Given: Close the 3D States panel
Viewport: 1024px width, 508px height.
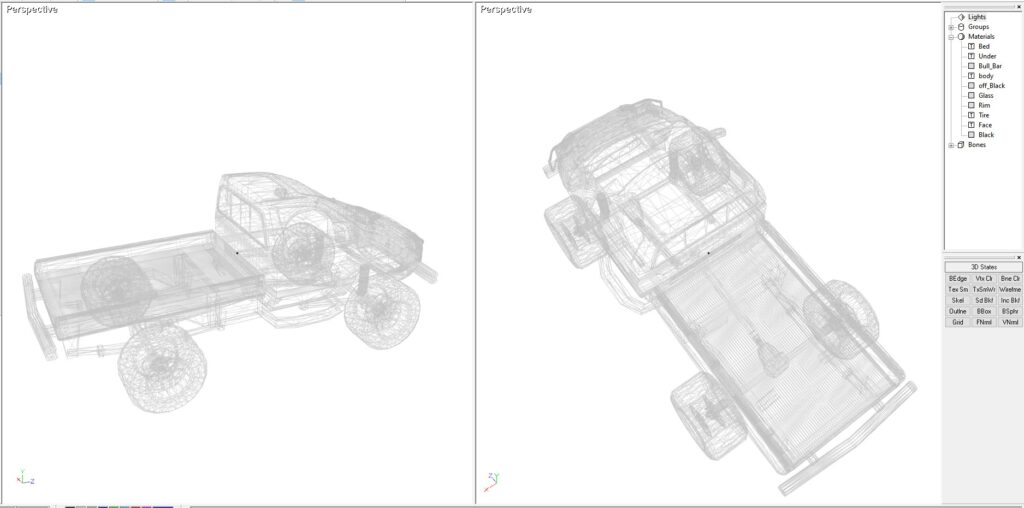Looking at the screenshot, I should click(x=1018, y=257).
